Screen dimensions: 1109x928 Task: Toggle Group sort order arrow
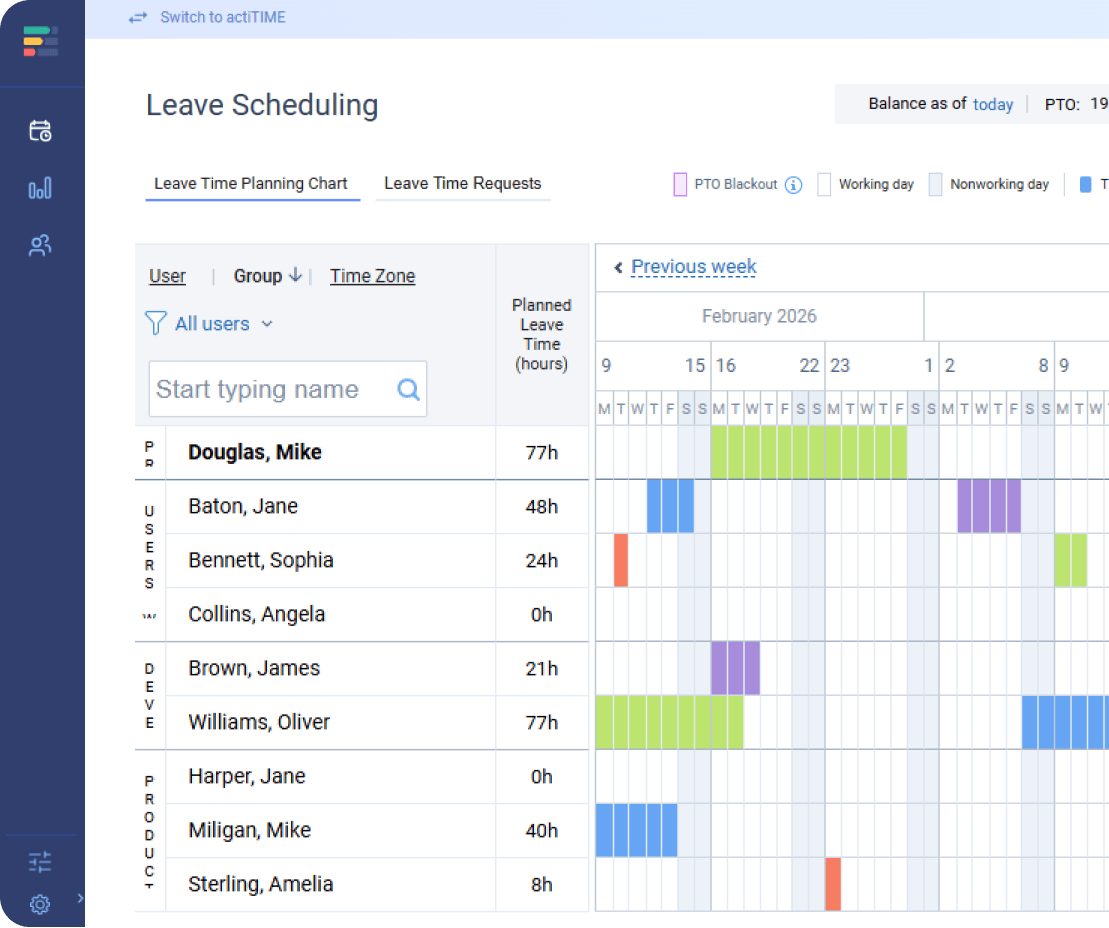tap(295, 276)
